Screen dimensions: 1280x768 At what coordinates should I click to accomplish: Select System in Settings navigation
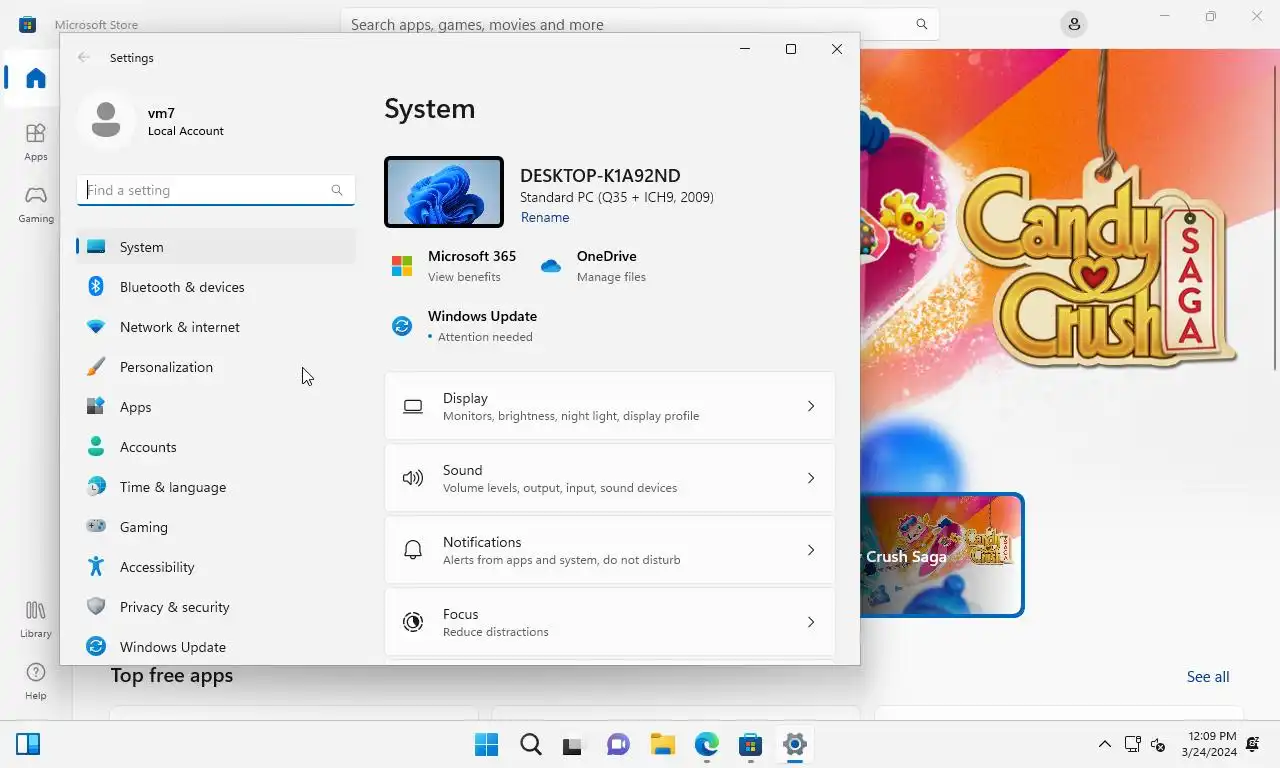click(x=216, y=247)
